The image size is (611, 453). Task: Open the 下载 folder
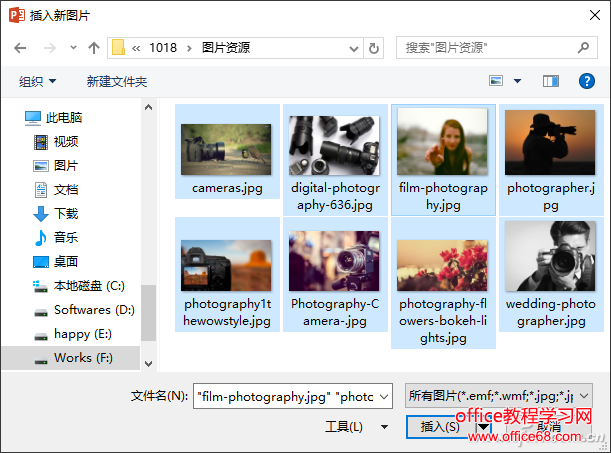click(56, 213)
